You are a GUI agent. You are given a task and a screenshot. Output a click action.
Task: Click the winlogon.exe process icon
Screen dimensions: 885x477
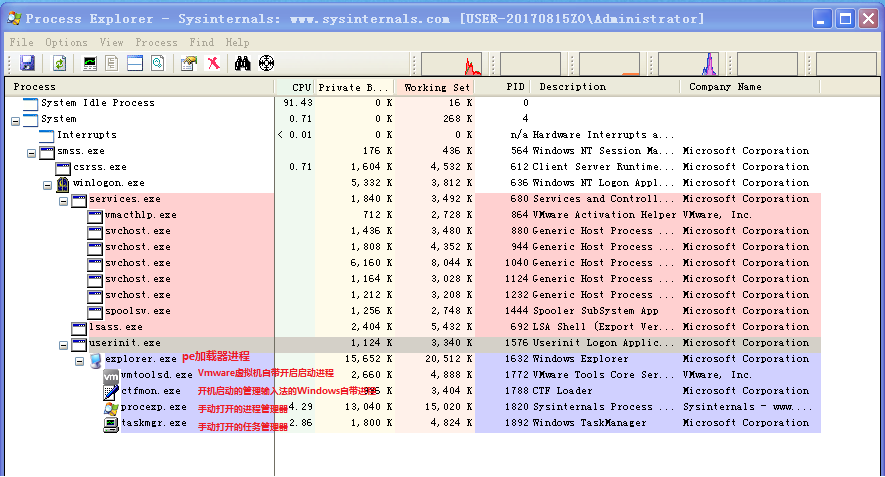(x=62, y=183)
